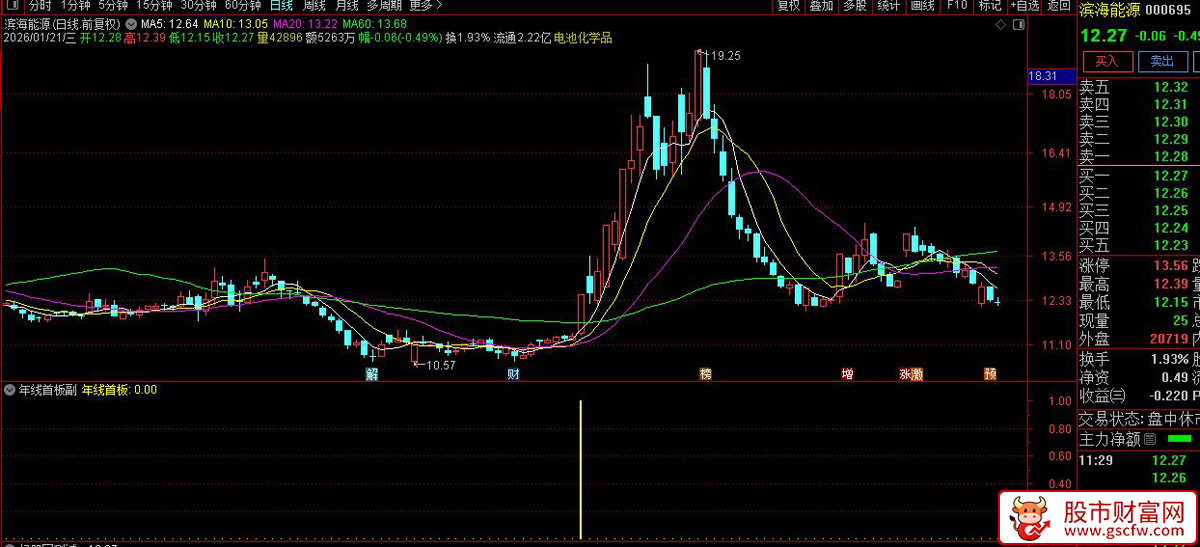The height and width of the screenshot is (547, 1200).
Task: Open the 复权 adjustment menu
Action: pos(789,6)
